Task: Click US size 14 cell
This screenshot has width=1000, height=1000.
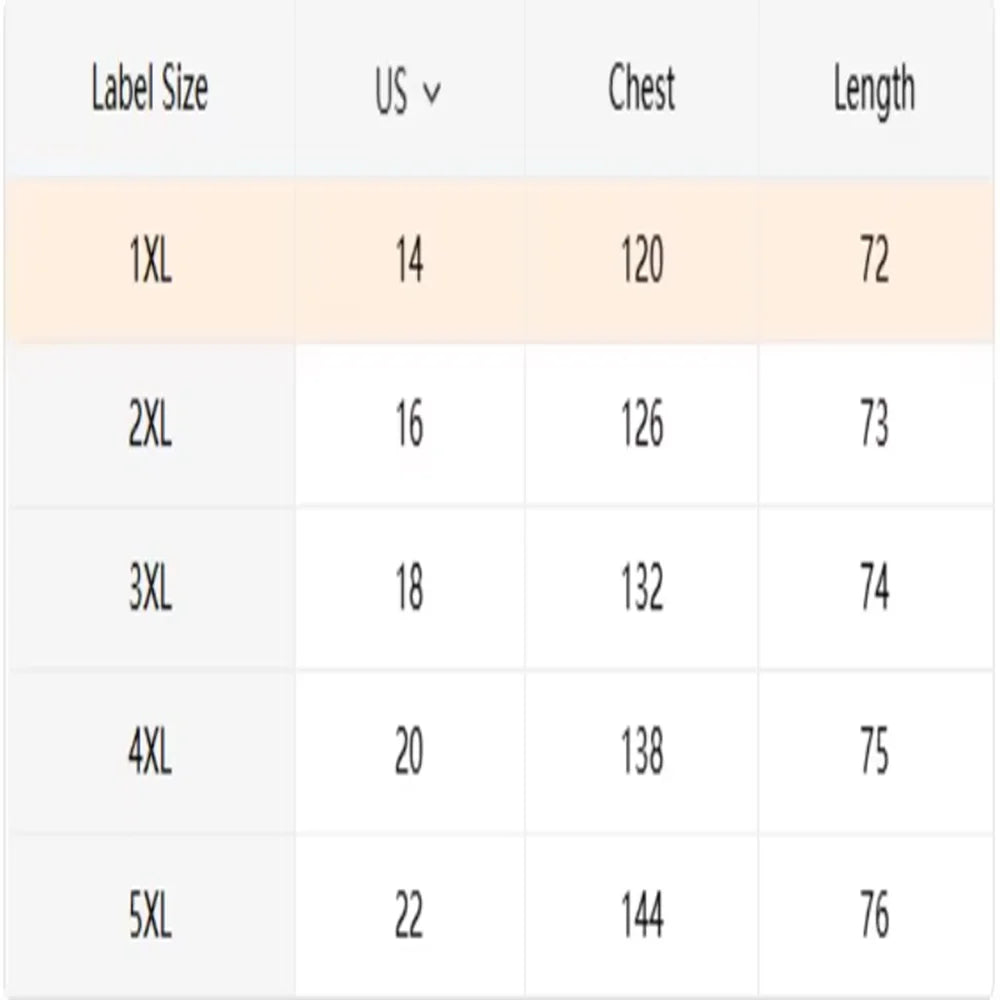Action: point(409,263)
